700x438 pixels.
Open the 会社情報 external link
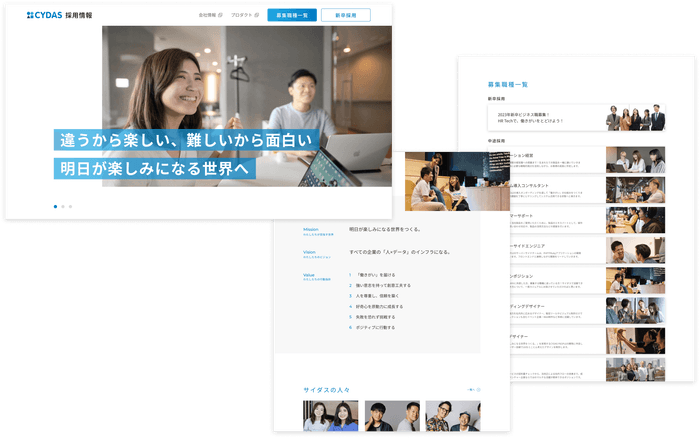(210, 15)
